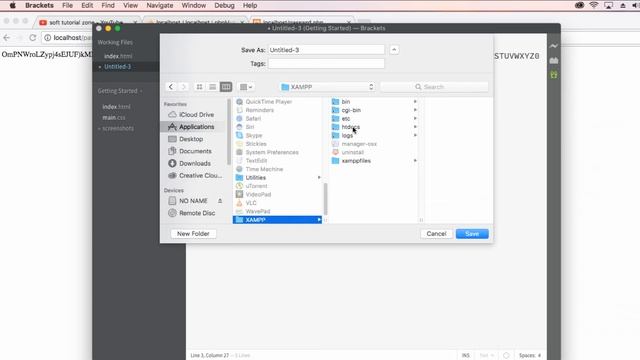Open the group-by arrangement dropdown
The height and width of the screenshot is (360, 640).
pos(246,87)
